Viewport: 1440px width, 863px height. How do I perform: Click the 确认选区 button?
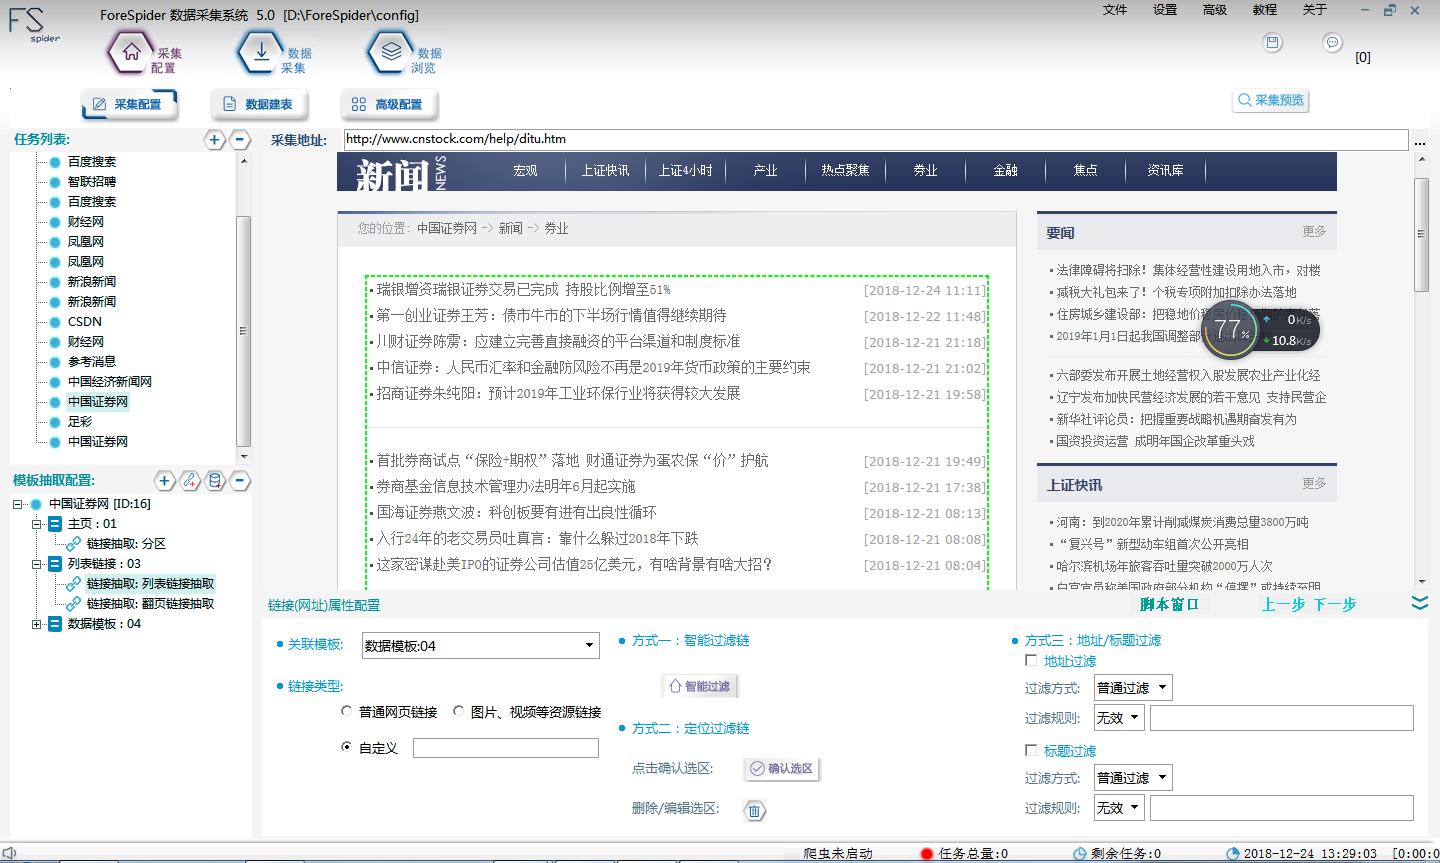pyautogui.click(x=781, y=768)
